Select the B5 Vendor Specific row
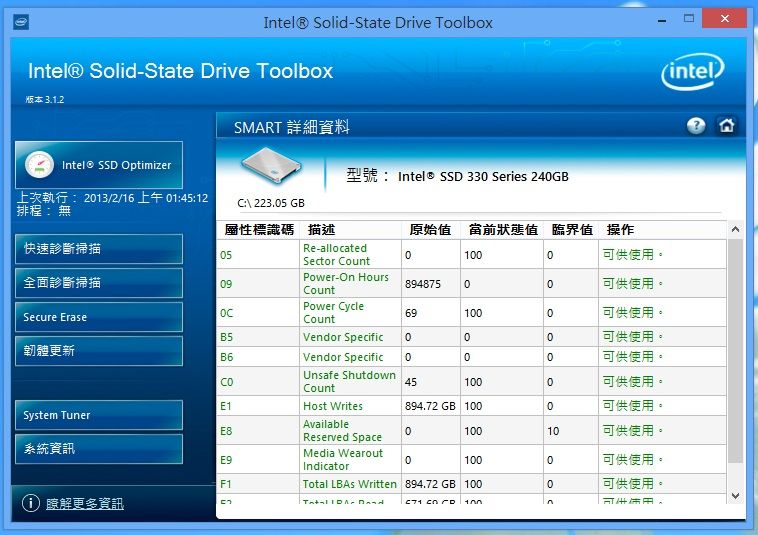Viewport: 758px width, 535px height. 472,337
